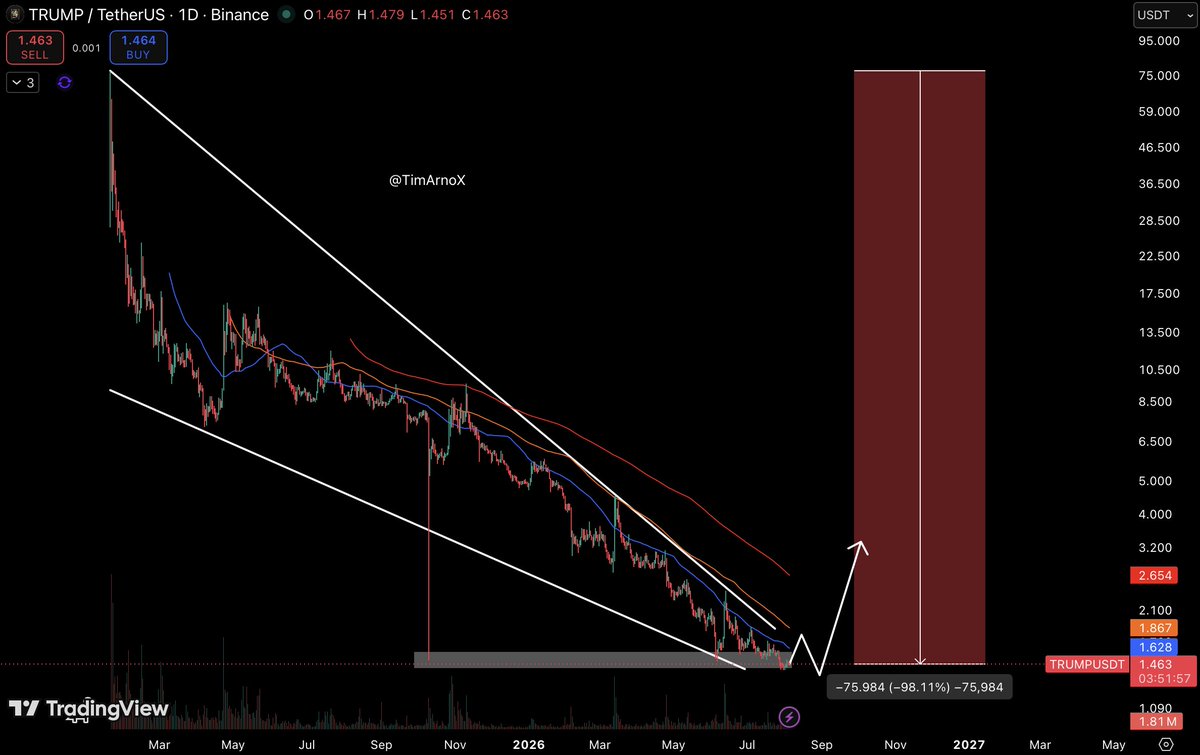This screenshot has width=1200, height=755.
Task: Click the 03:51:57 bar countdown tag
Action: 1162,679
